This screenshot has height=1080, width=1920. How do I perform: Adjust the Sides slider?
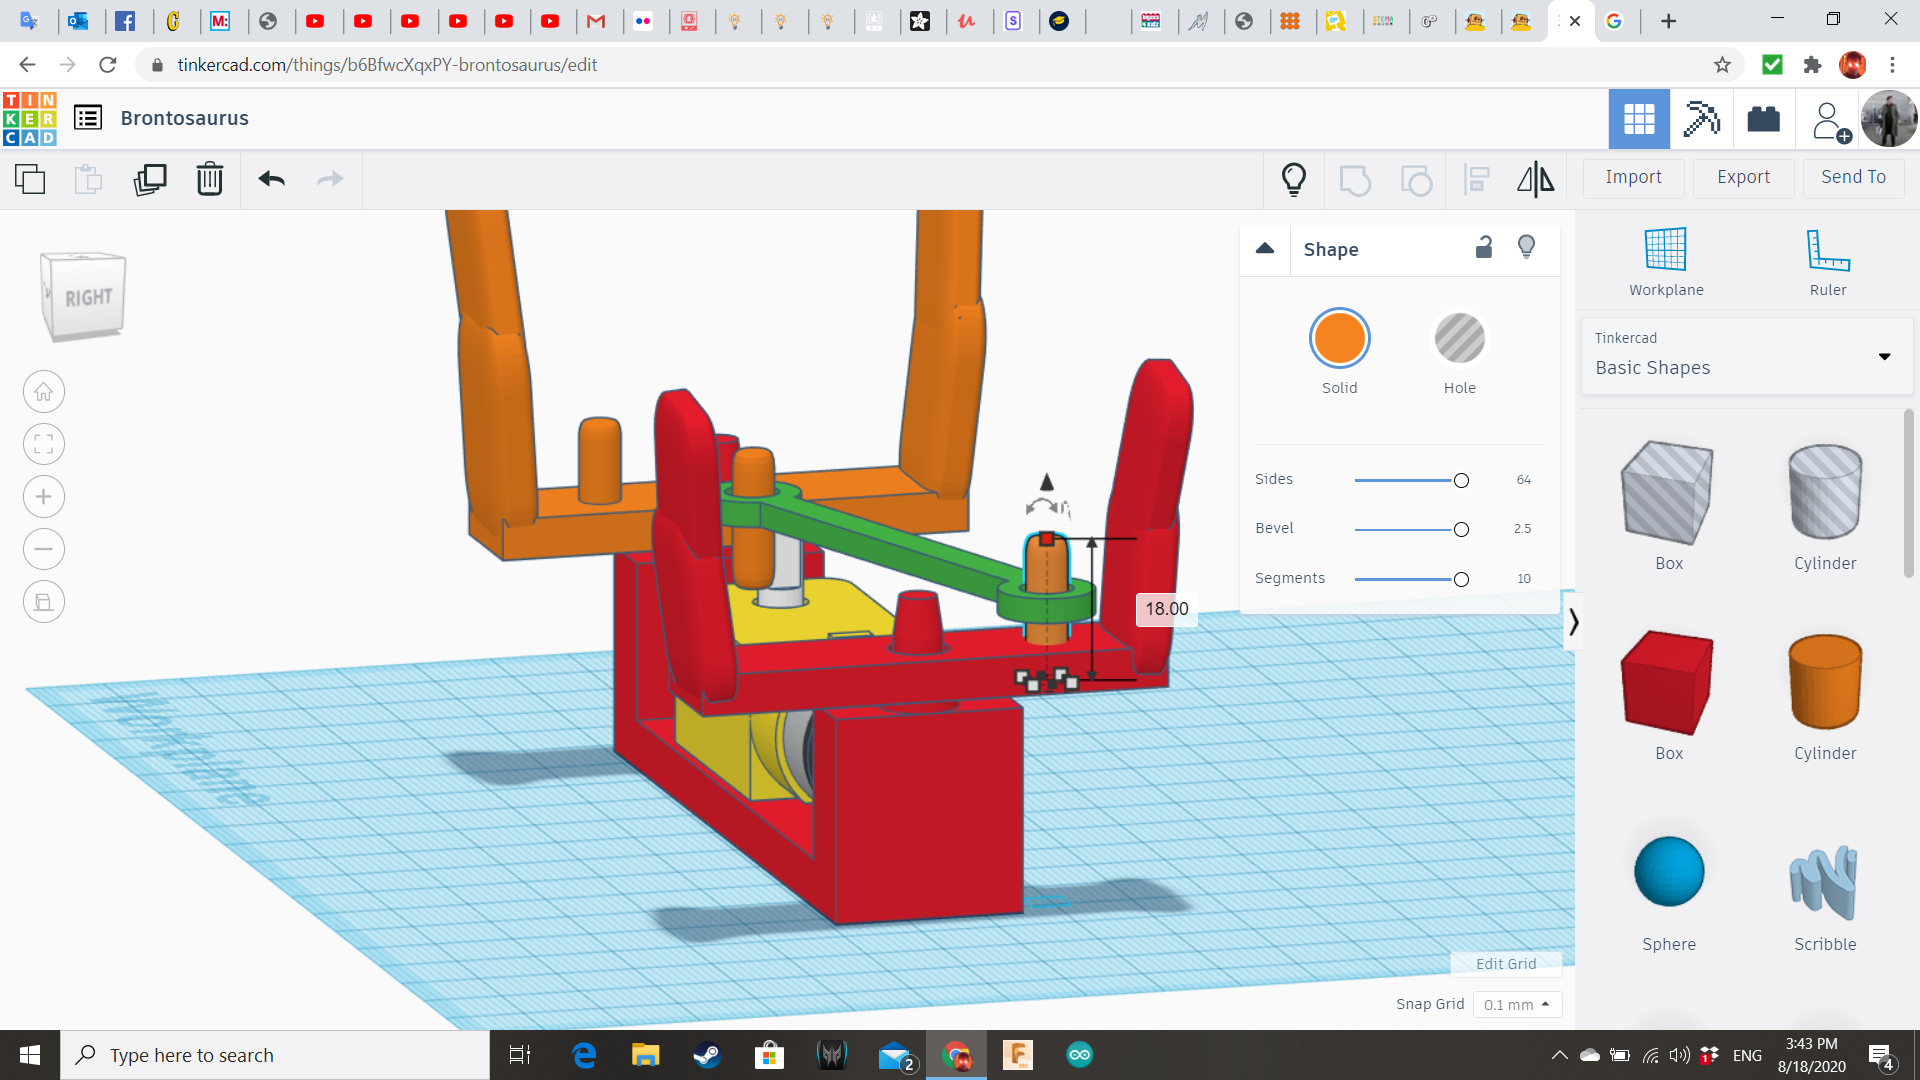(x=1460, y=480)
